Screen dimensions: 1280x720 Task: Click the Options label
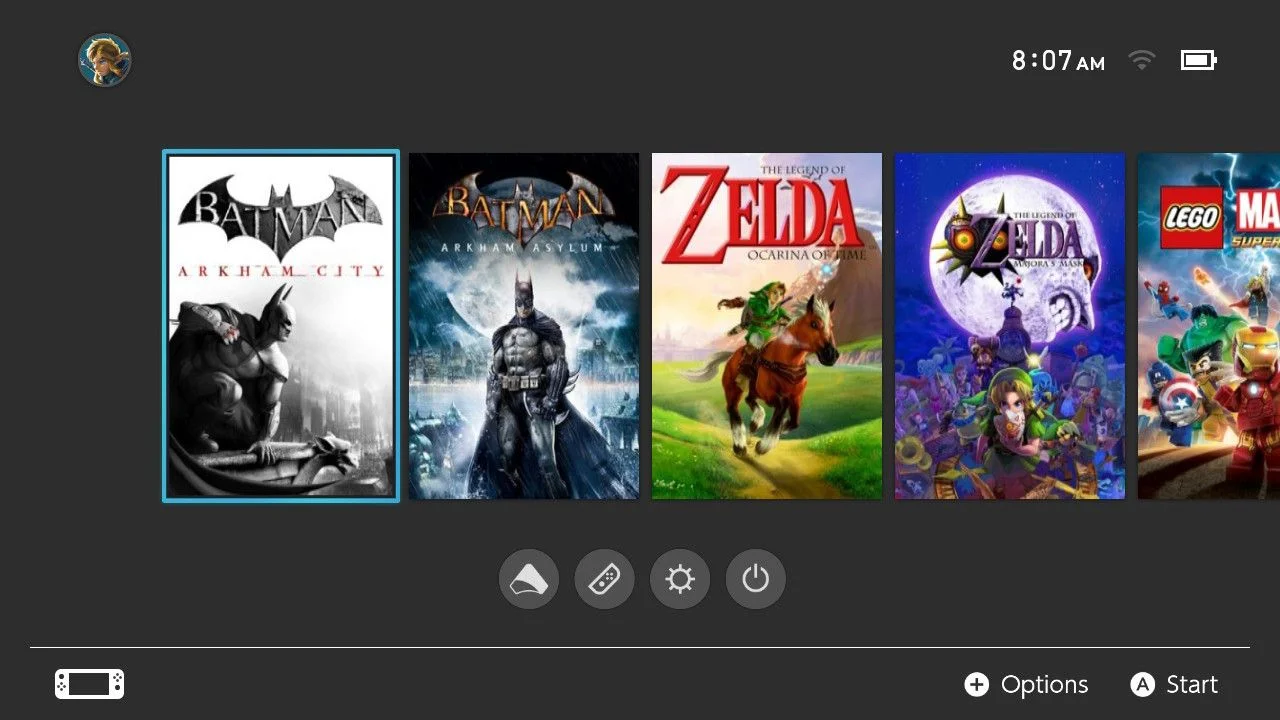pos(1044,685)
